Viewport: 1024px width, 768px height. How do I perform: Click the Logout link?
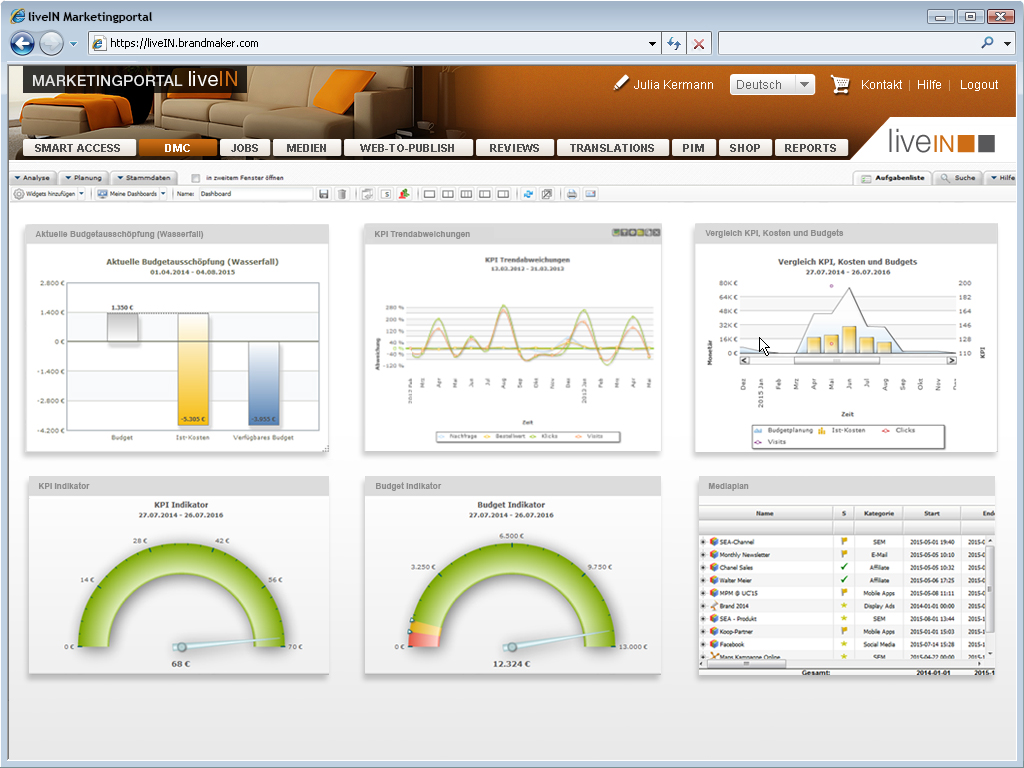979,85
